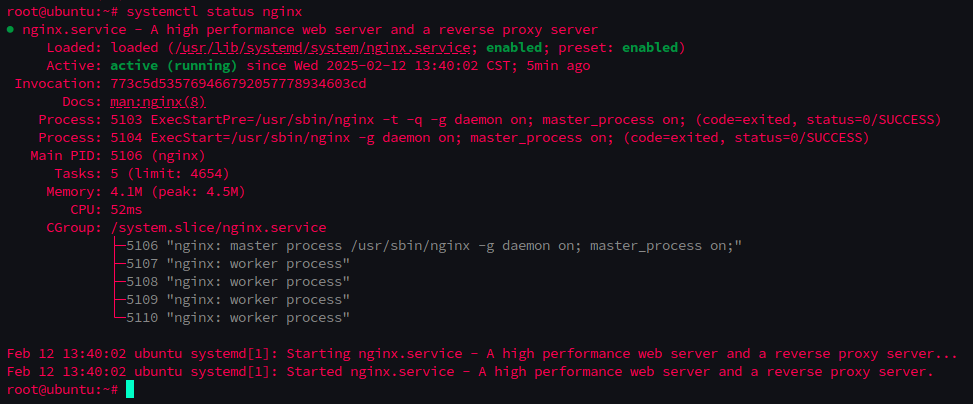
Task: Select worker process 5110 in the CGroup tree
Action: (239, 318)
